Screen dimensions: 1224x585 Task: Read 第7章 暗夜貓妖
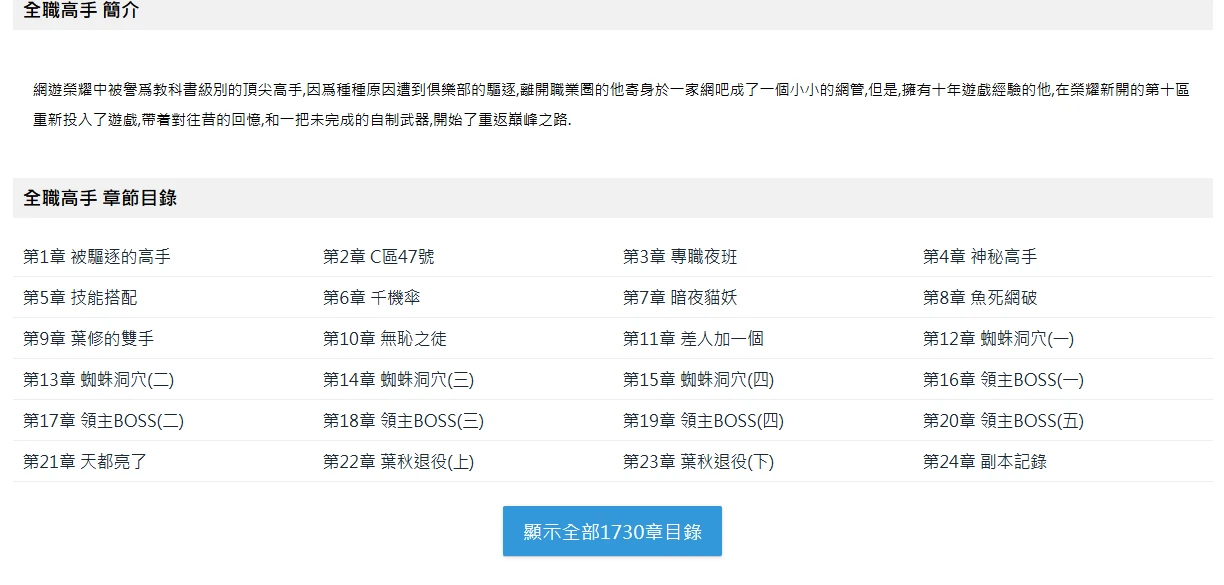click(x=680, y=298)
